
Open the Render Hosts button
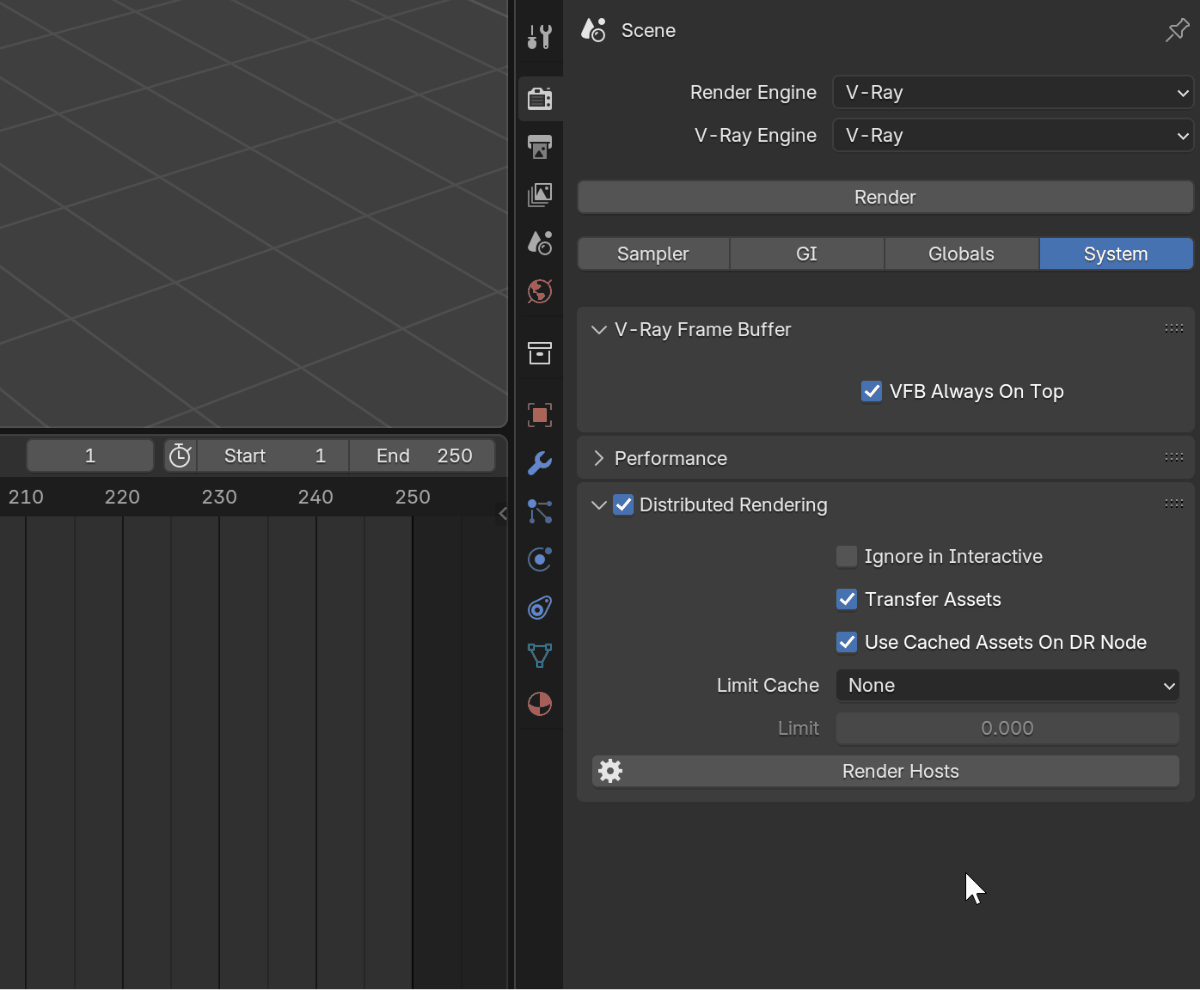tap(886, 771)
